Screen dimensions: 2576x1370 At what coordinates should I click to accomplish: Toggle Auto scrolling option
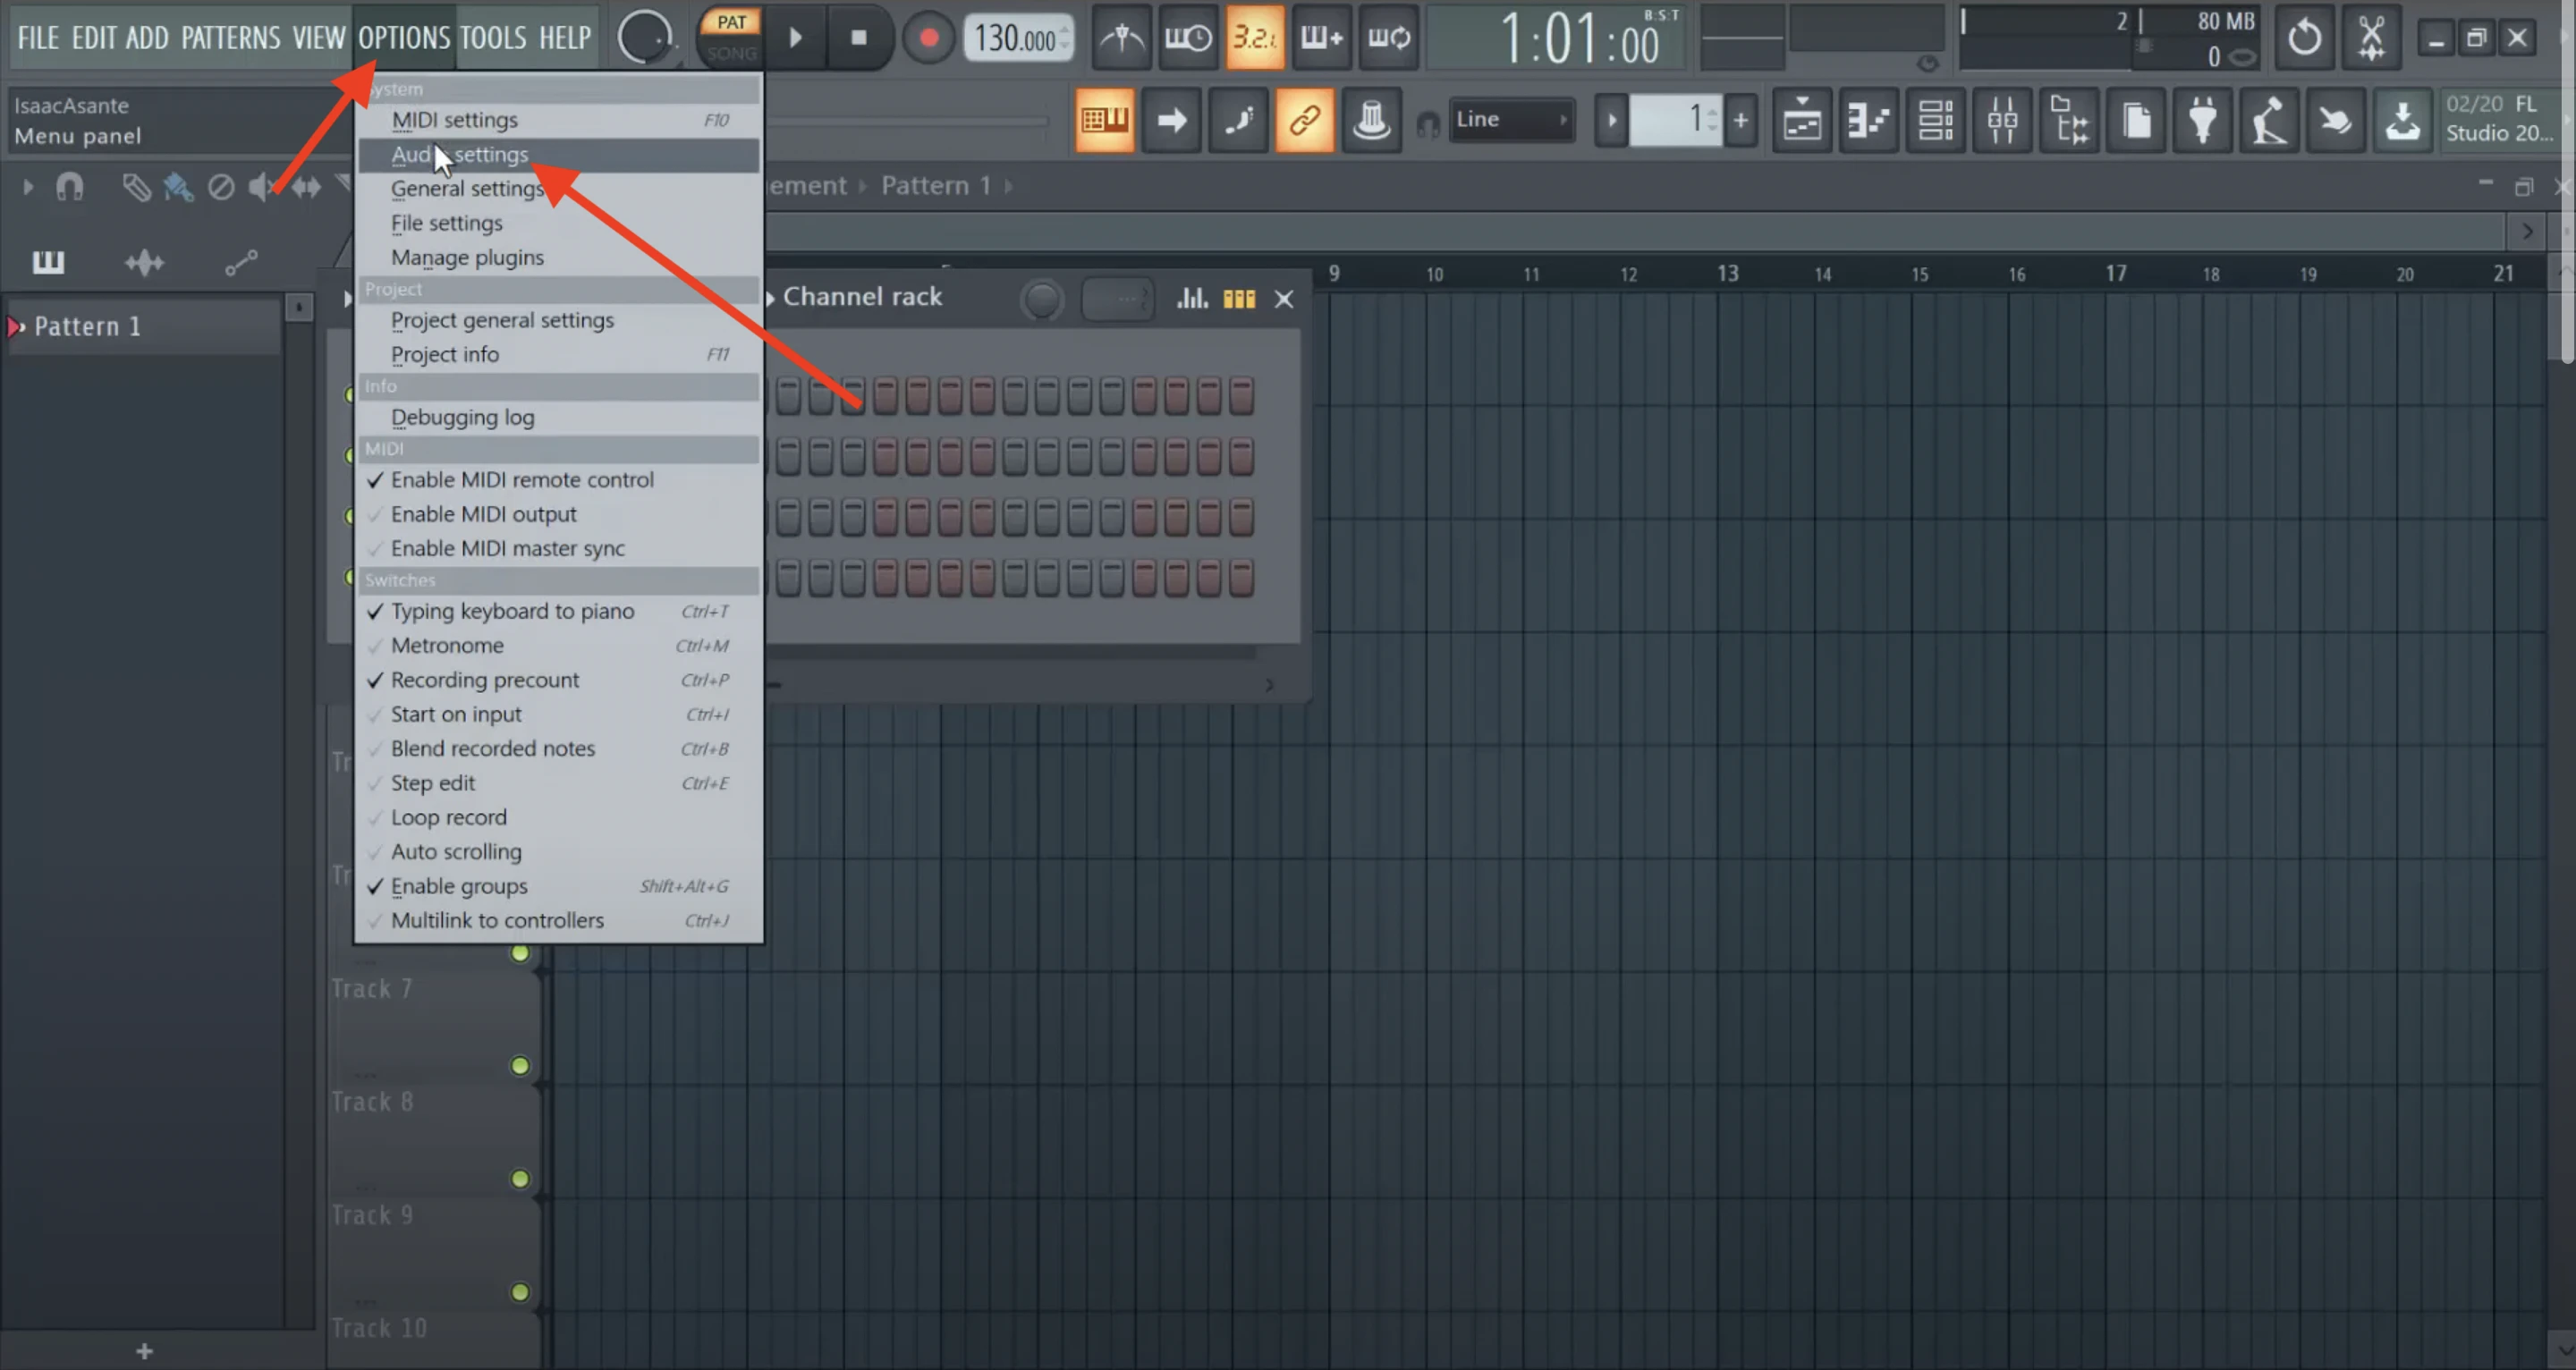pyautogui.click(x=456, y=850)
